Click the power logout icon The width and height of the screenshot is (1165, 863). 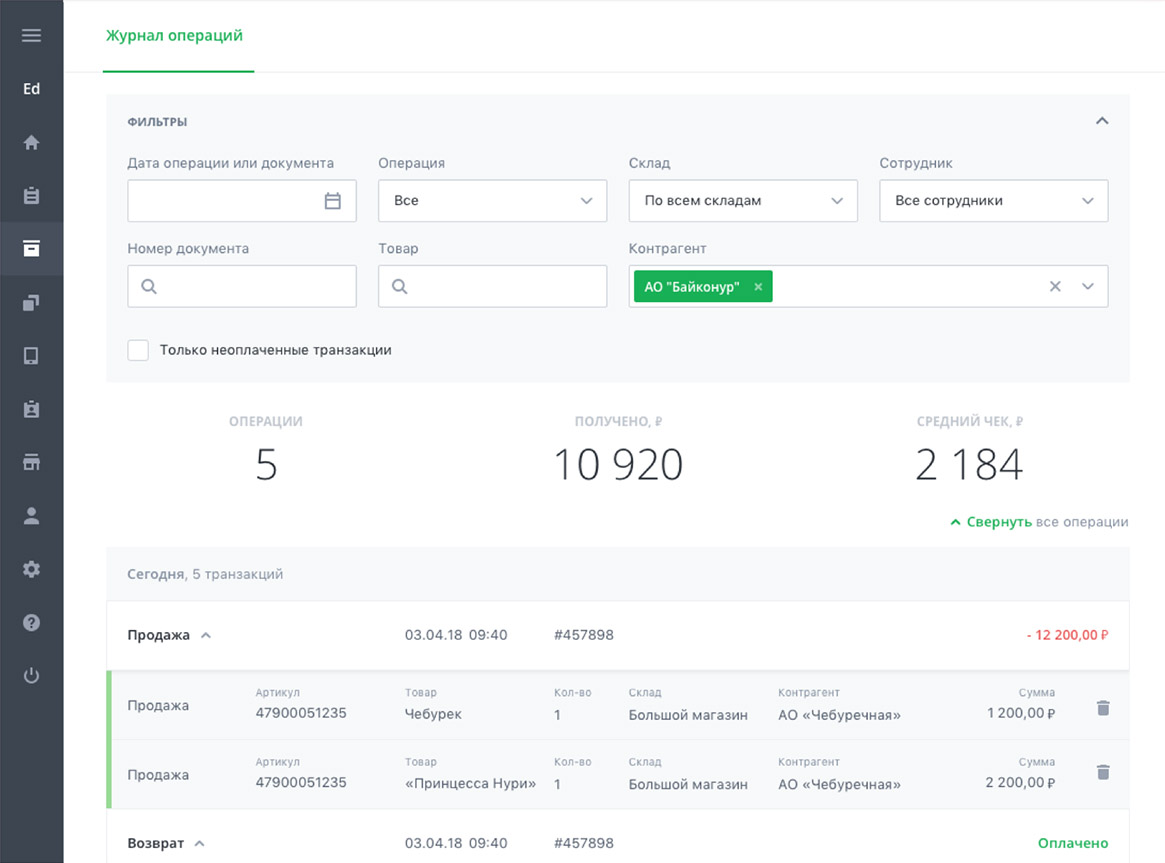click(x=31, y=676)
